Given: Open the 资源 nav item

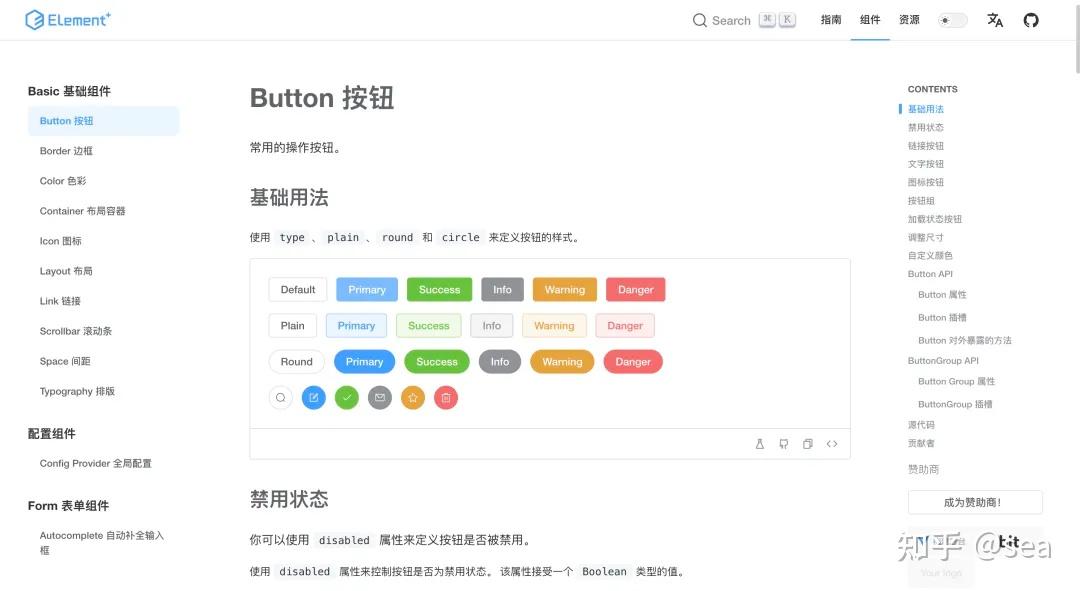Looking at the screenshot, I should coord(909,20).
